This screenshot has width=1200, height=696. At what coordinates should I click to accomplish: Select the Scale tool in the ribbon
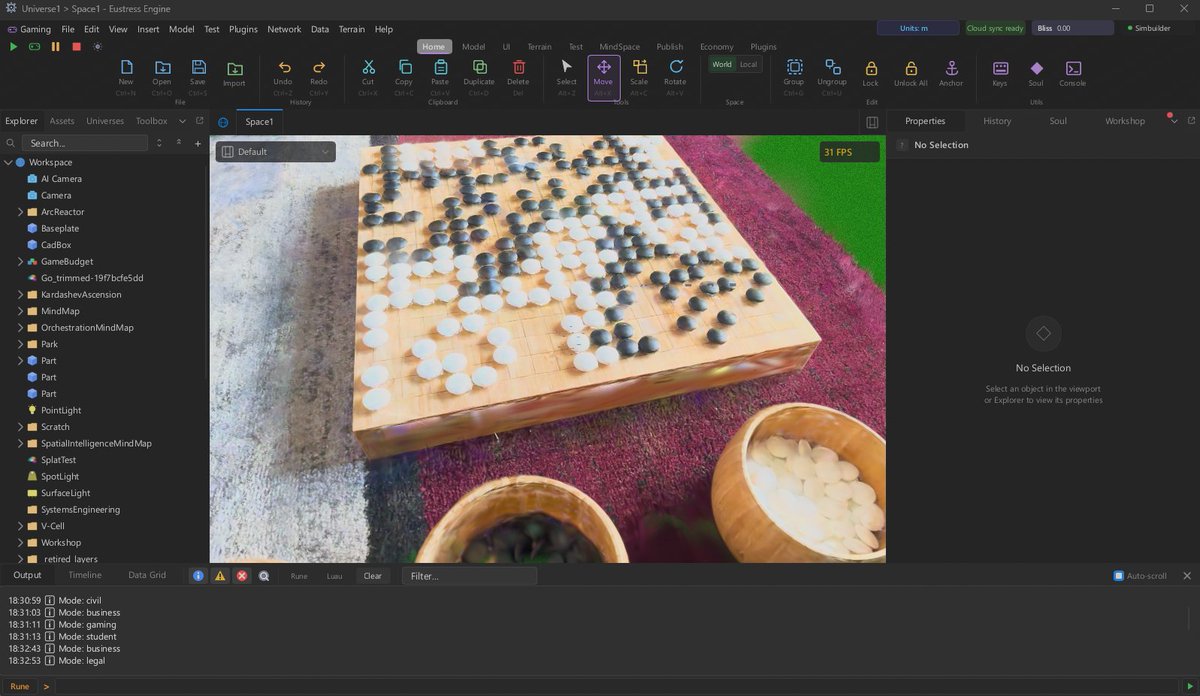(x=639, y=74)
